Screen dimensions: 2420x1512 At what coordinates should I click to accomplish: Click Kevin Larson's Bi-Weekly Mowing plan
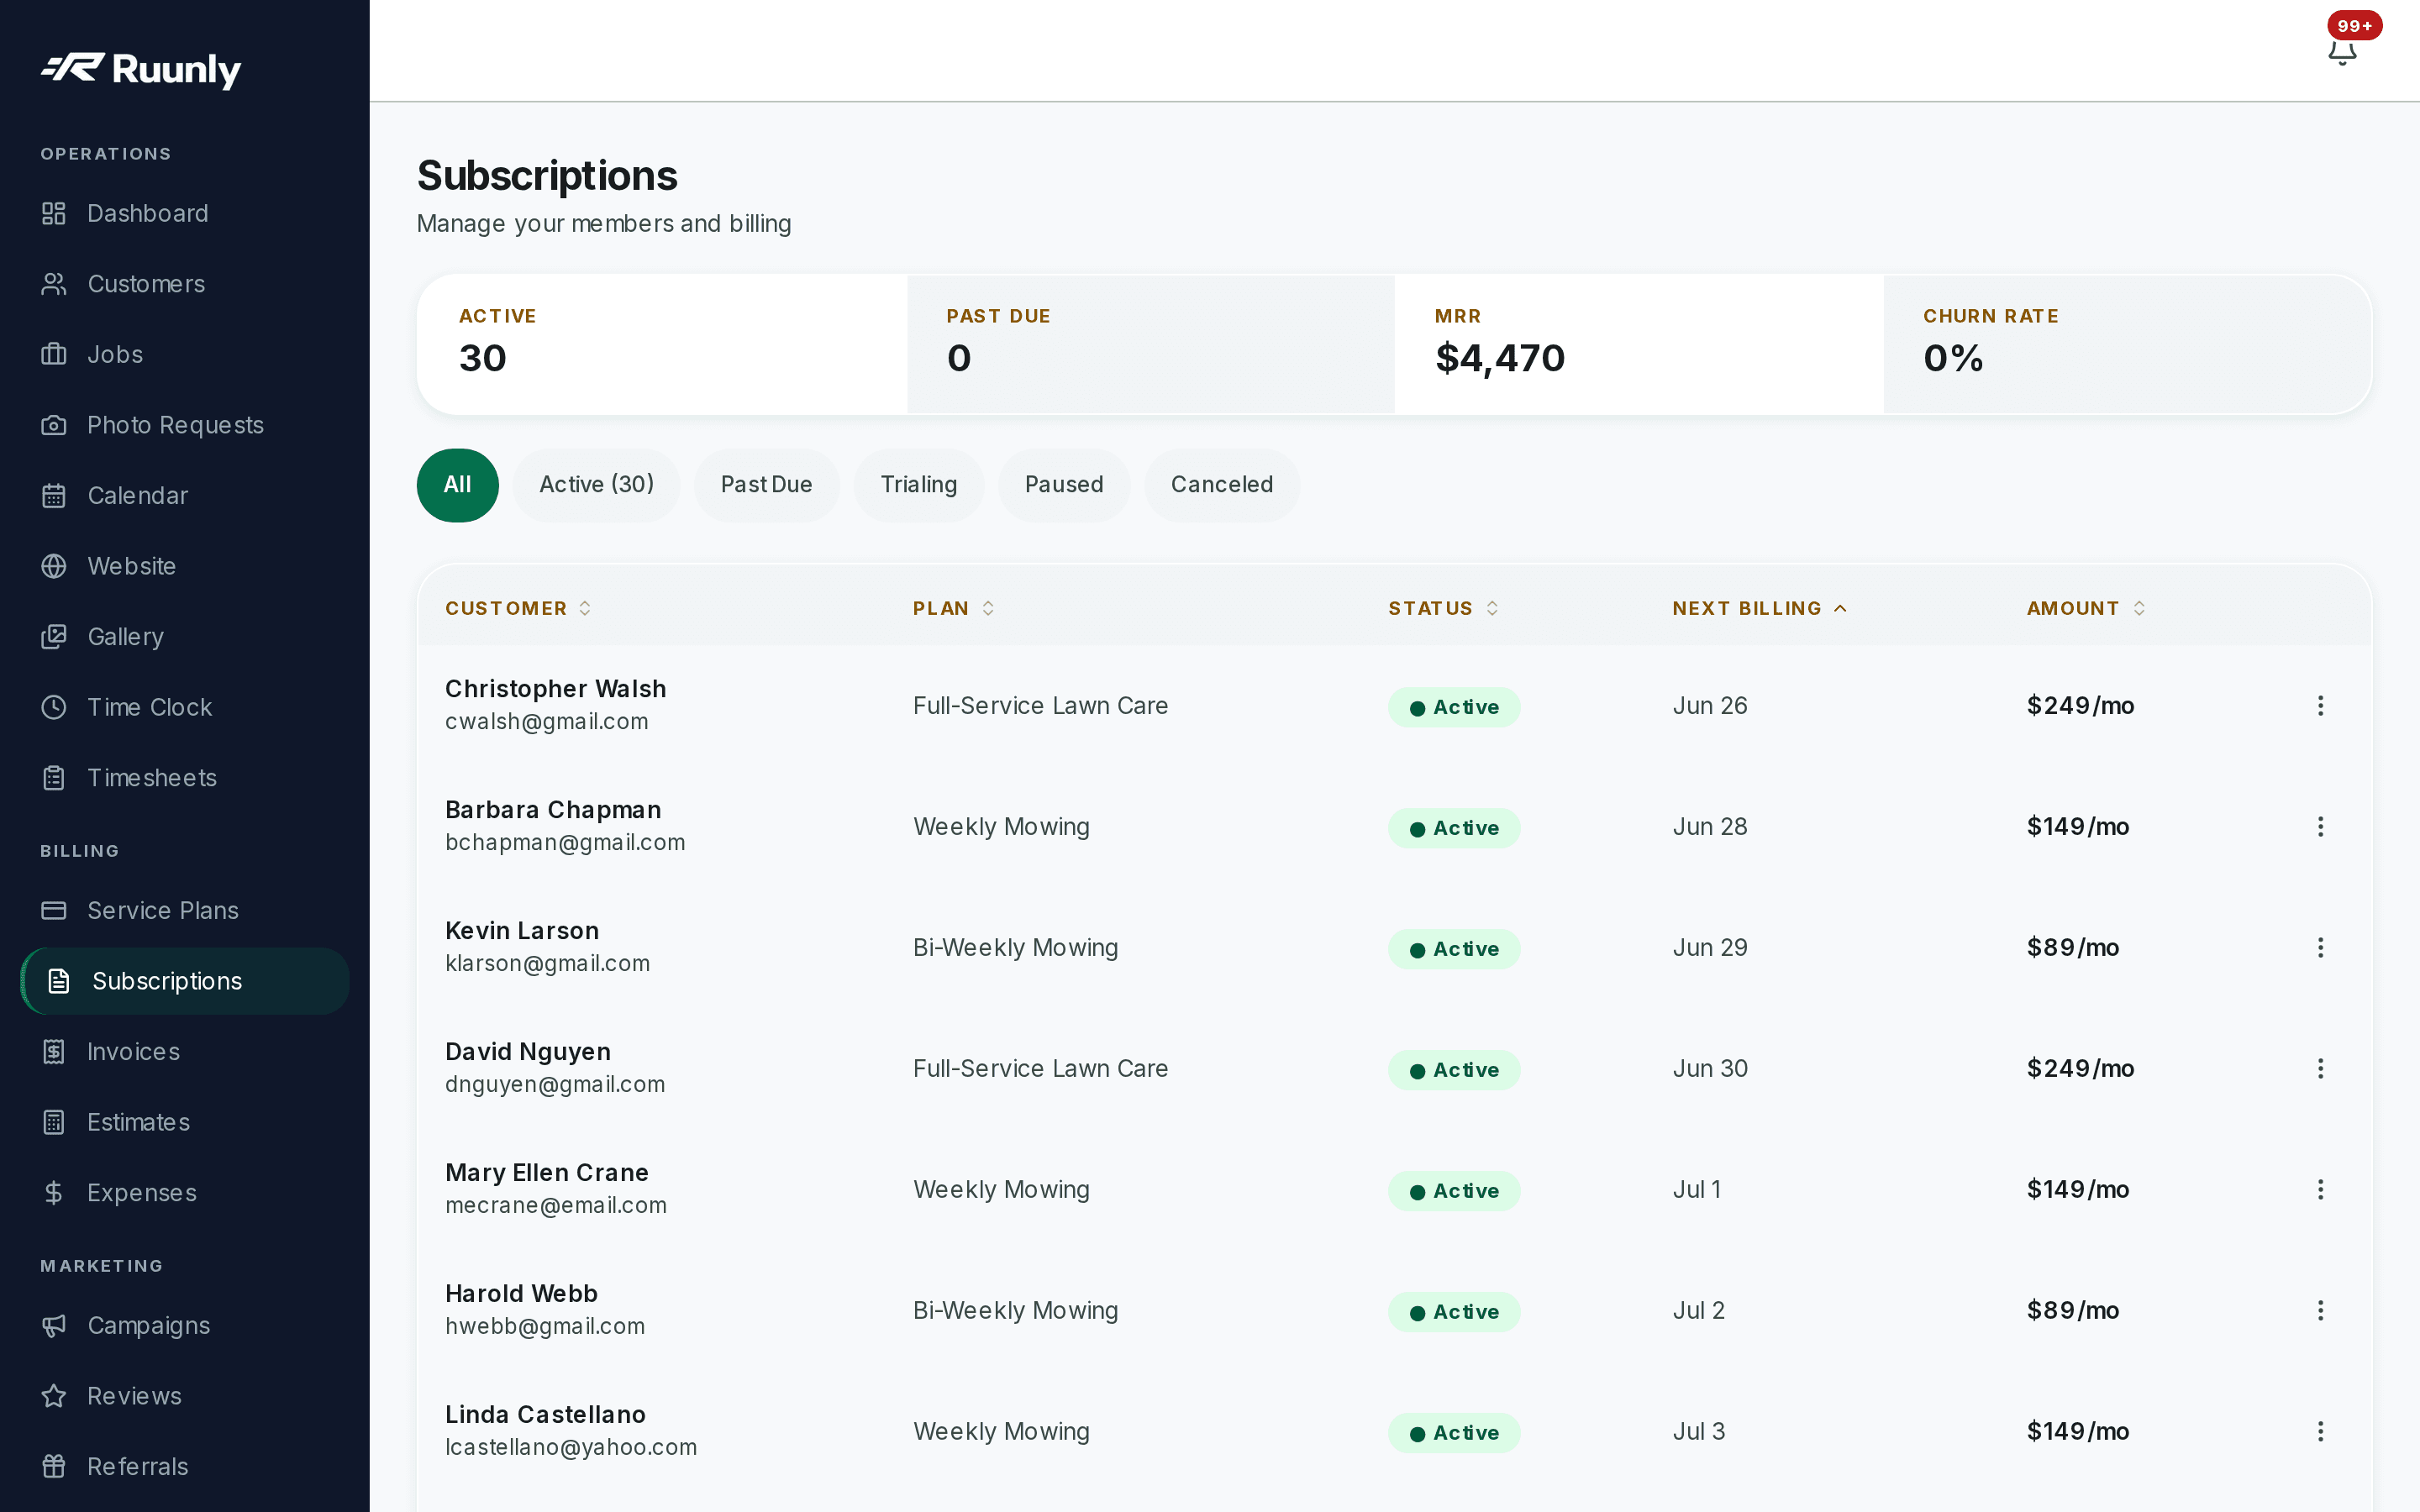point(1015,948)
